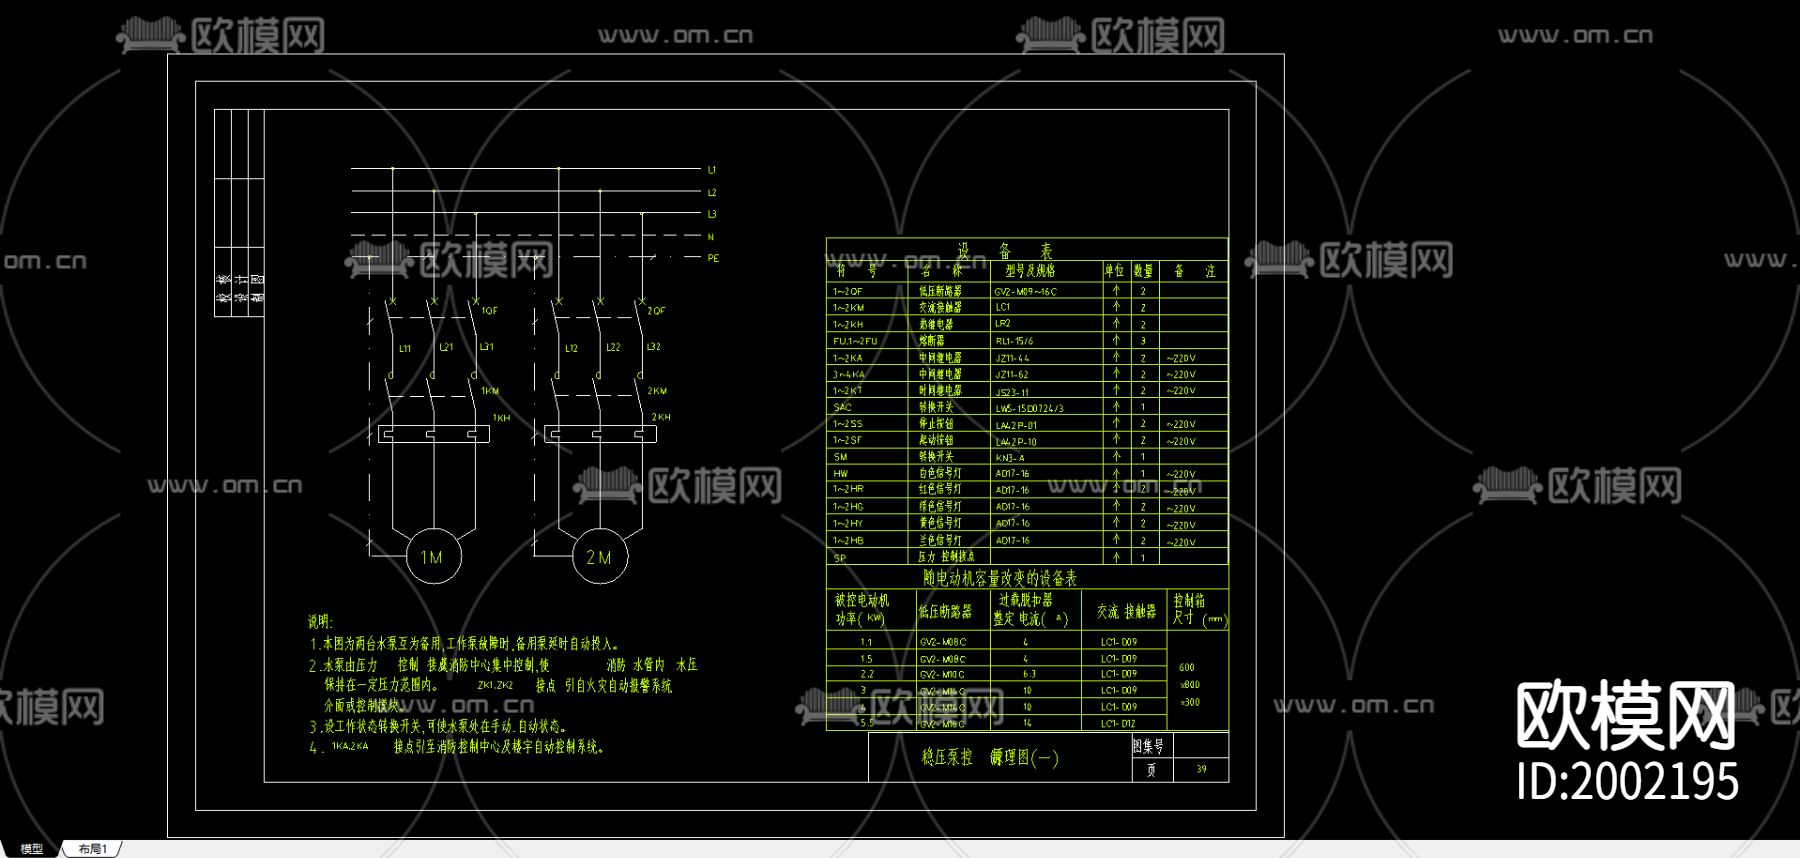The width and height of the screenshot is (1800, 858).
Task: Select the 2QF breaker label
Action: pyautogui.click(x=656, y=311)
